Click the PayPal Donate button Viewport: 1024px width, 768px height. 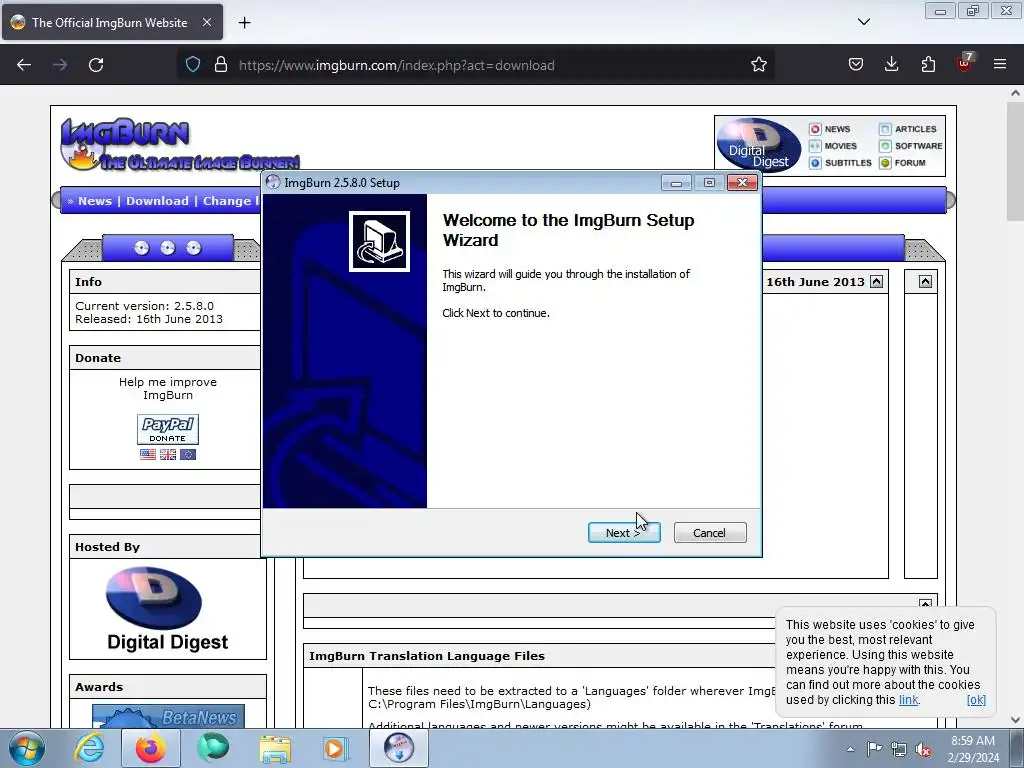point(168,429)
